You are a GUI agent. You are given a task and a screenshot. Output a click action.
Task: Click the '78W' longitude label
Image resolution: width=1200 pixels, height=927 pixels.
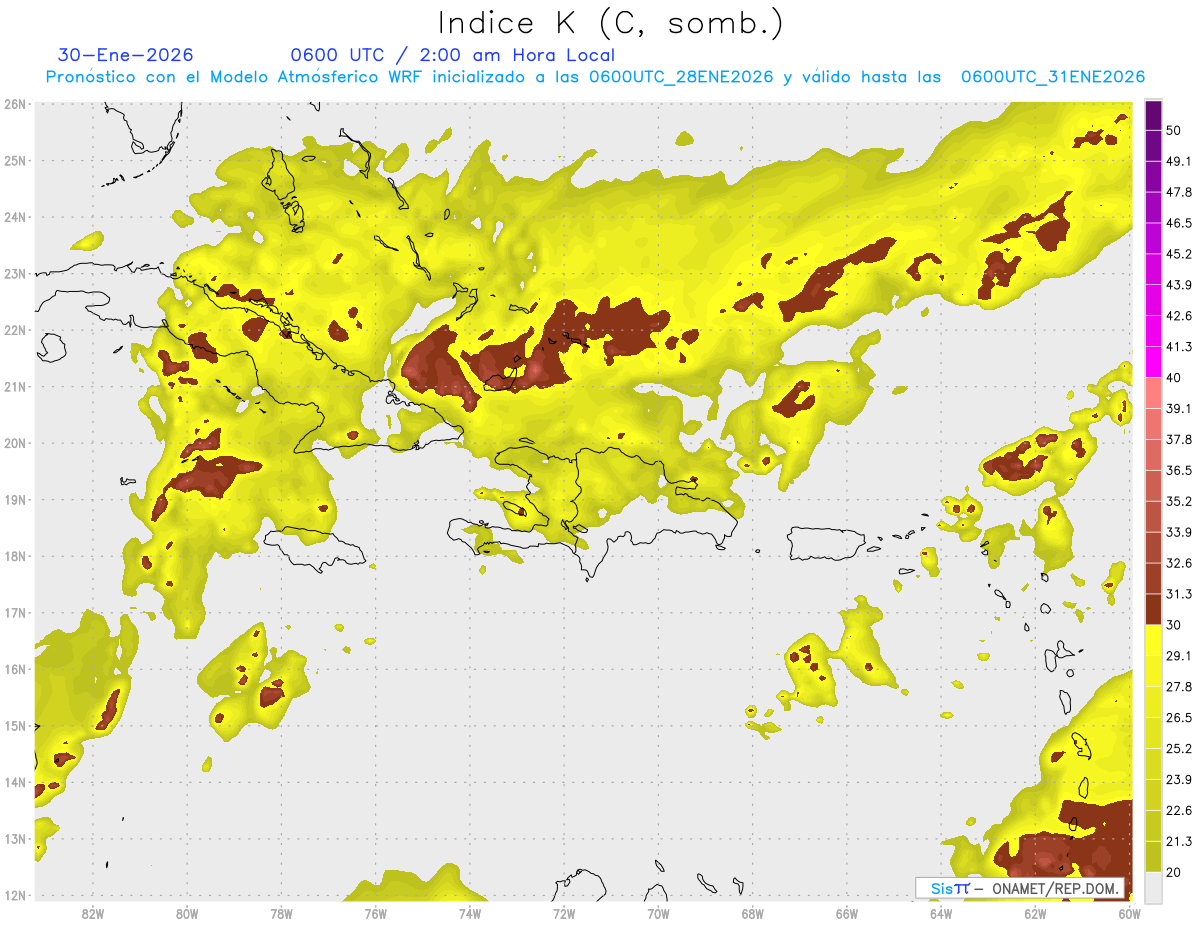click(281, 913)
